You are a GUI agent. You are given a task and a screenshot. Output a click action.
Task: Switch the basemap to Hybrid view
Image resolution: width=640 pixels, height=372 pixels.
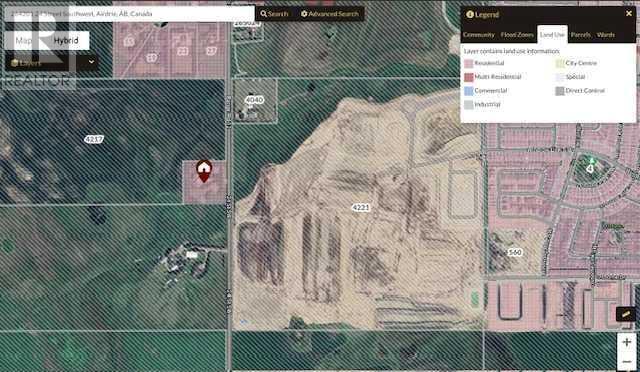click(x=66, y=40)
